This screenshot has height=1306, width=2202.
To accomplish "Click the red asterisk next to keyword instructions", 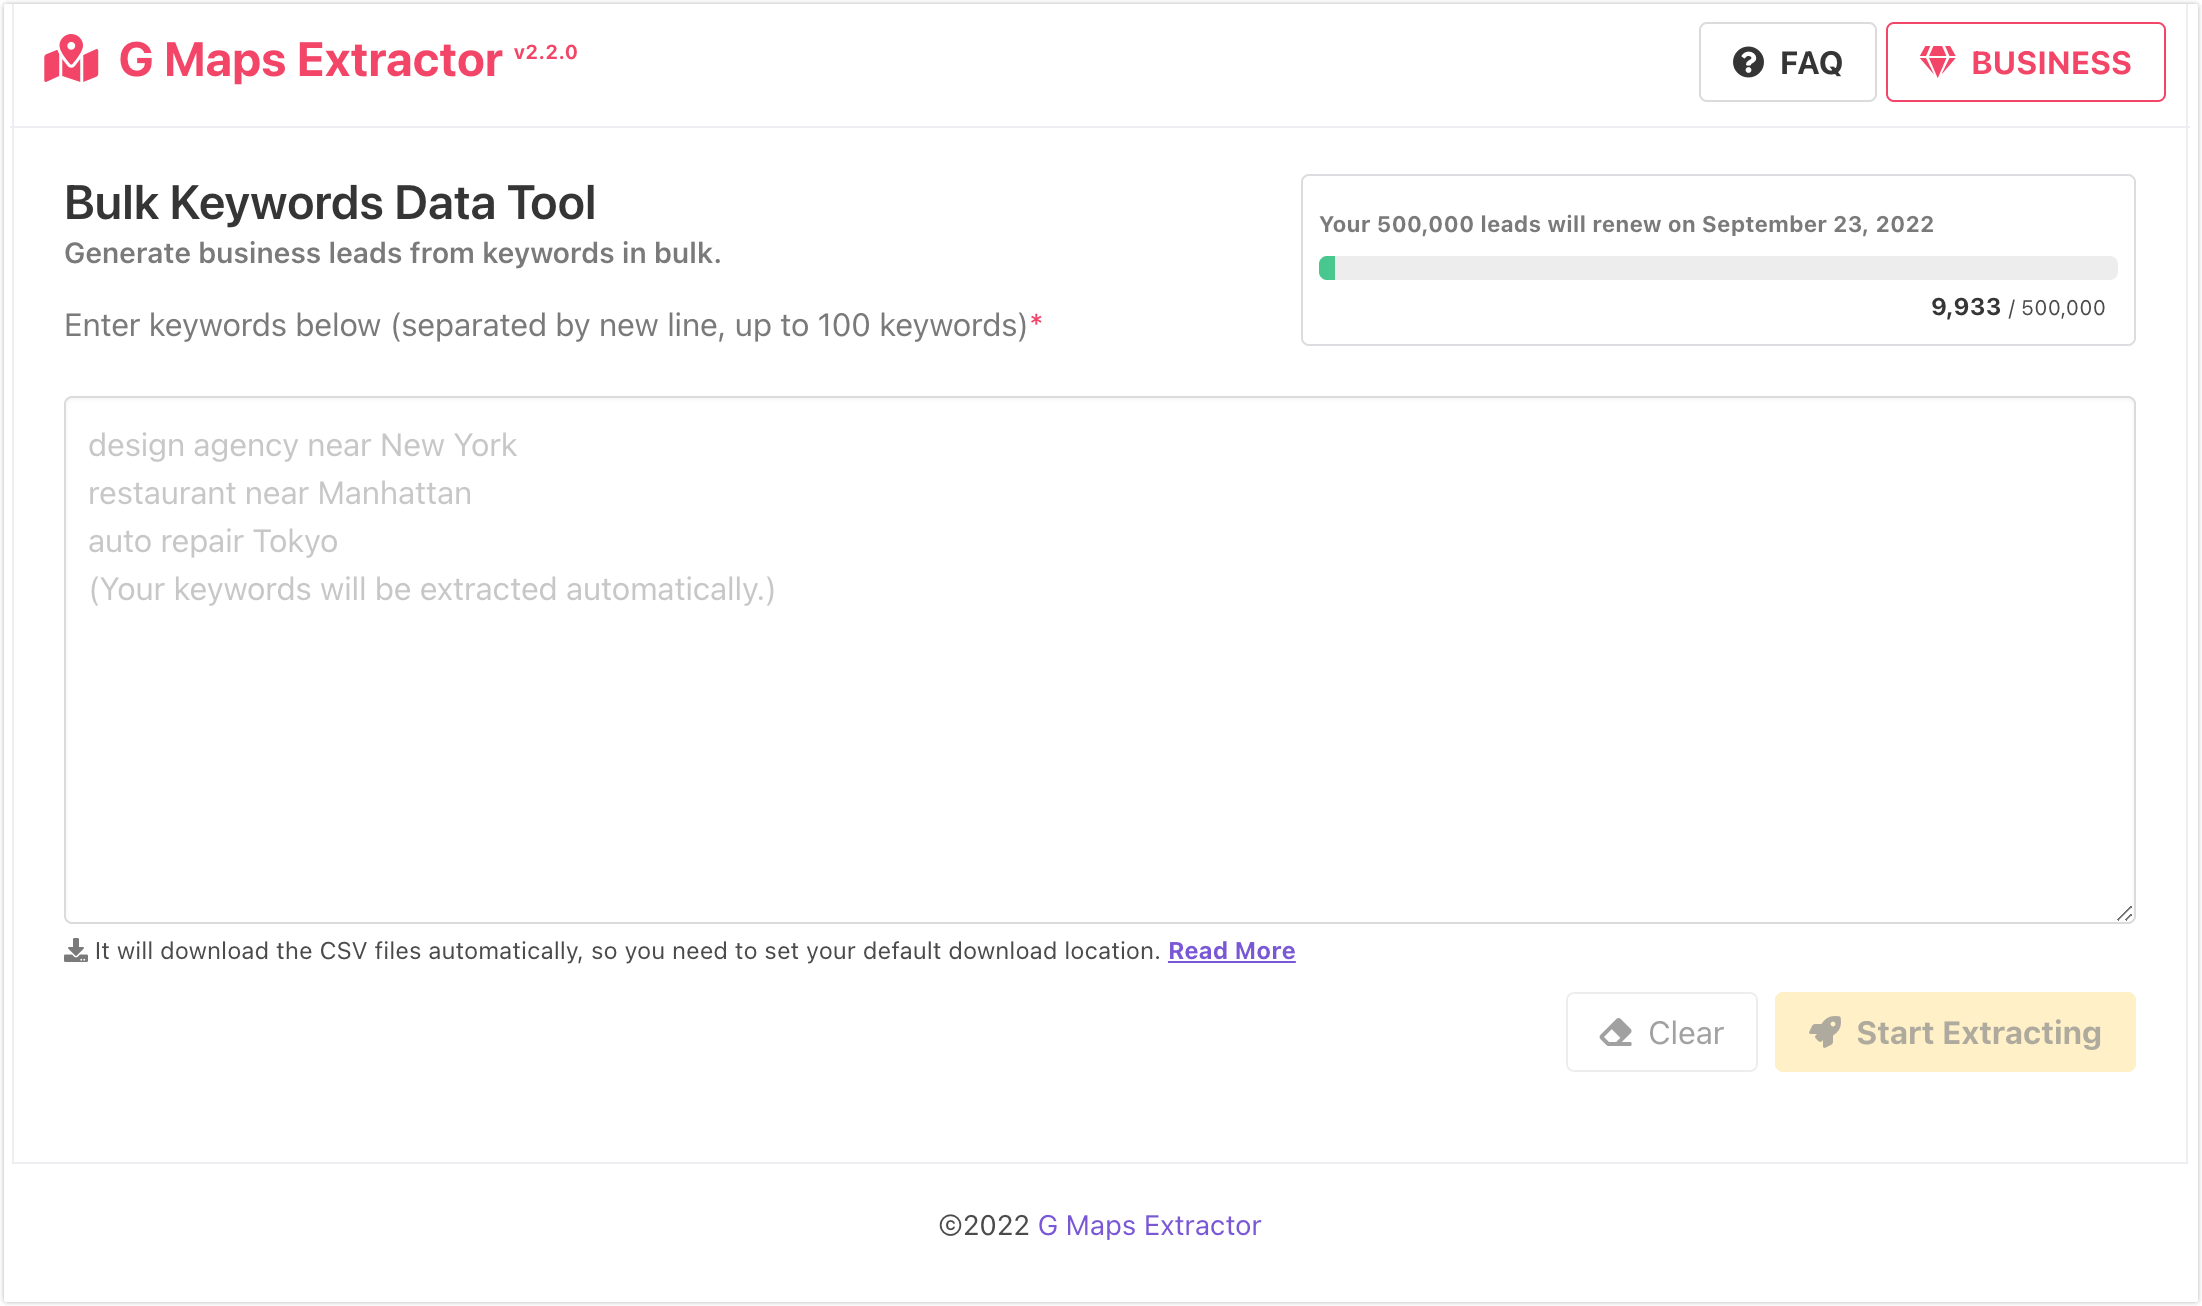I will (1036, 321).
